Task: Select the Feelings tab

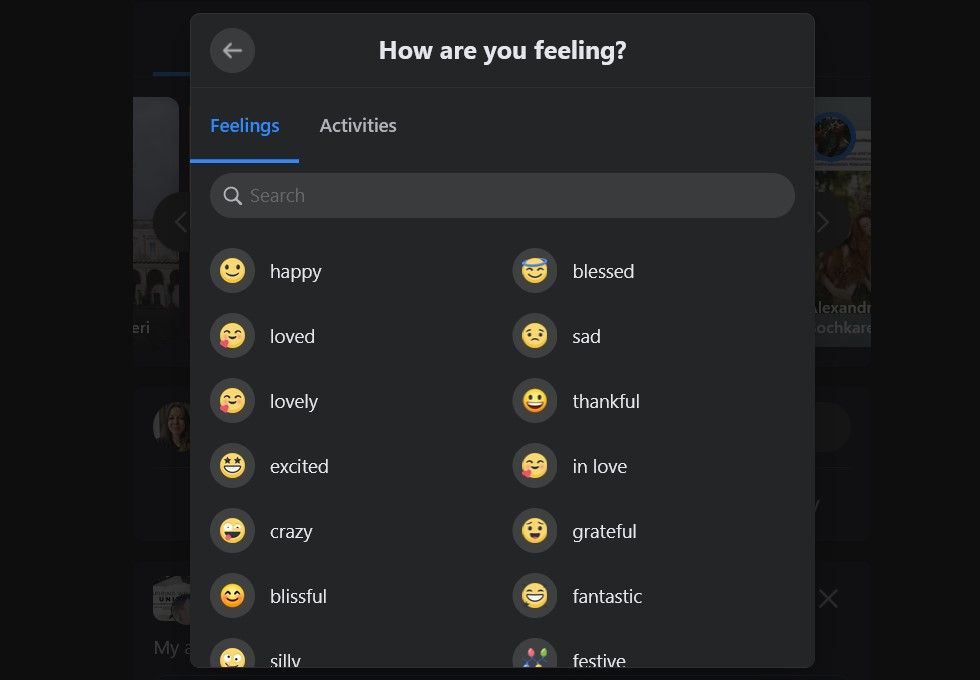Action: [245, 126]
